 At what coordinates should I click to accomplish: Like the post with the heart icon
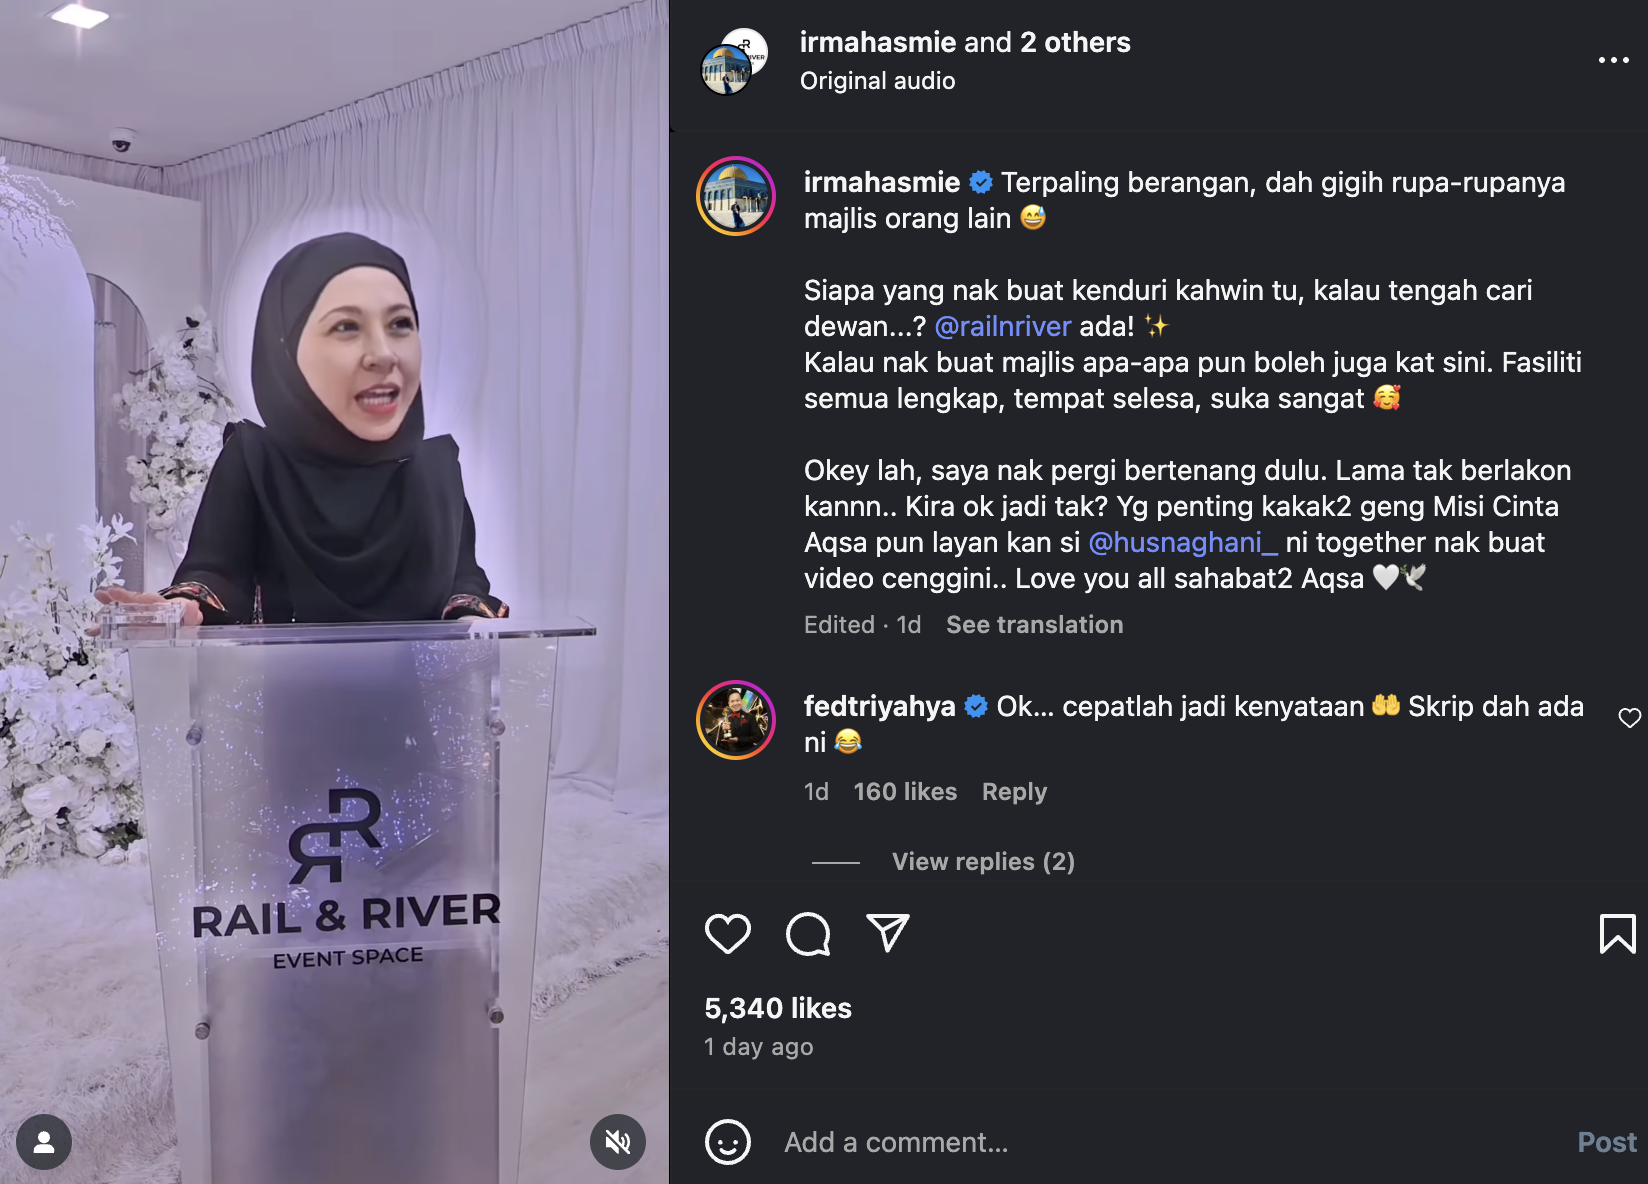pyautogui.click(x=727, y=934)
